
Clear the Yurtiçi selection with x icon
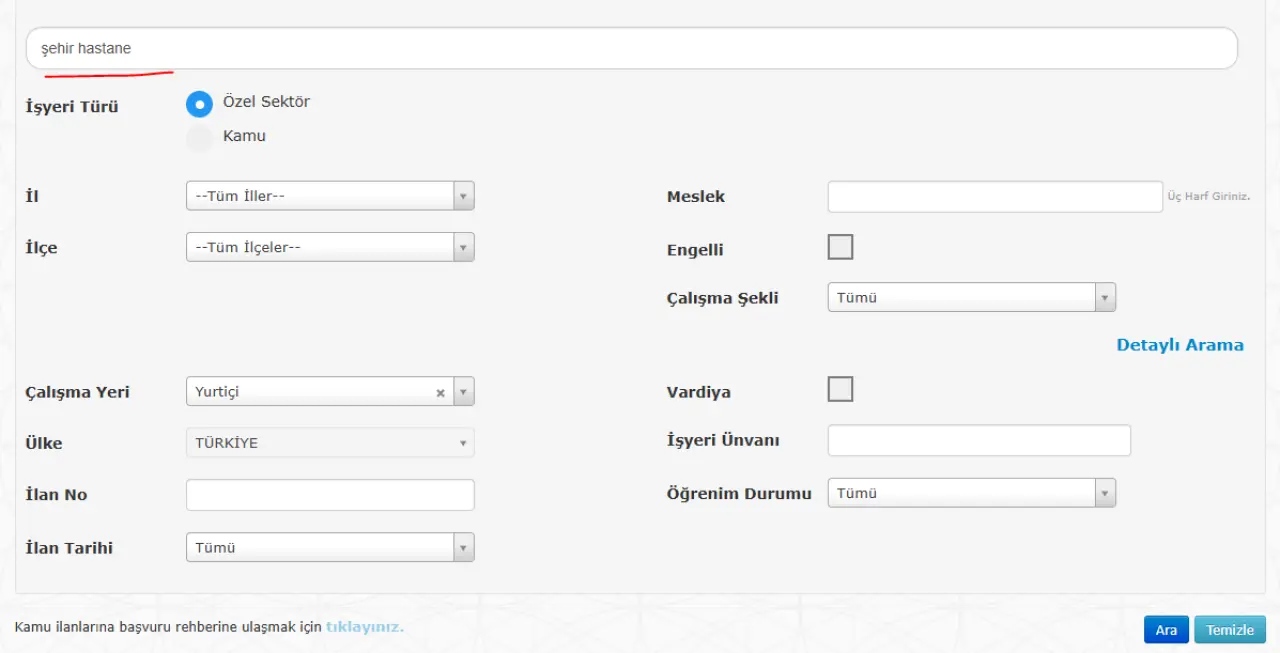[440, 393]
